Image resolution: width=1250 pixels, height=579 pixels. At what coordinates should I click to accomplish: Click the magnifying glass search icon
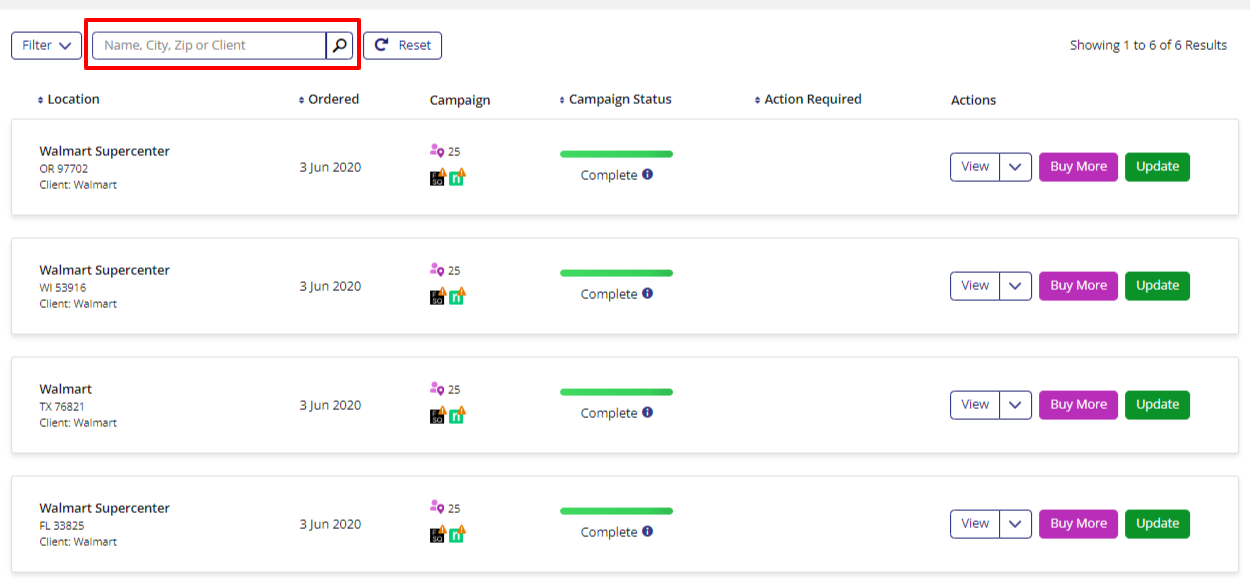[x=339, y=45]
